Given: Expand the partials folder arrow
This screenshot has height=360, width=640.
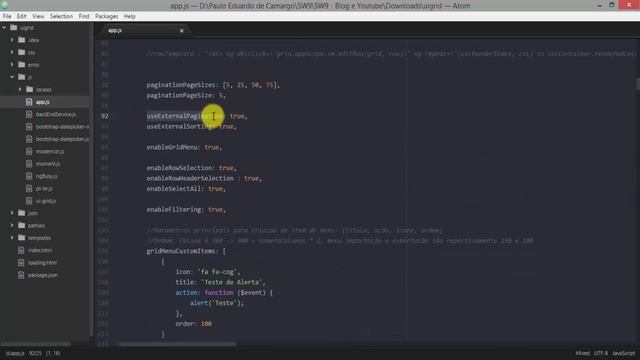Looking at the screenshot, I should pyautogui.click(x=12, y=225).
